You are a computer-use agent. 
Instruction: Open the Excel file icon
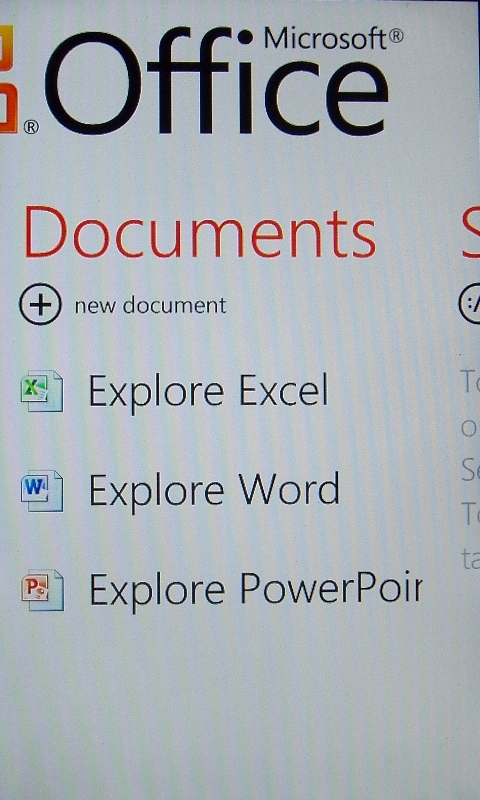(42, 391)
